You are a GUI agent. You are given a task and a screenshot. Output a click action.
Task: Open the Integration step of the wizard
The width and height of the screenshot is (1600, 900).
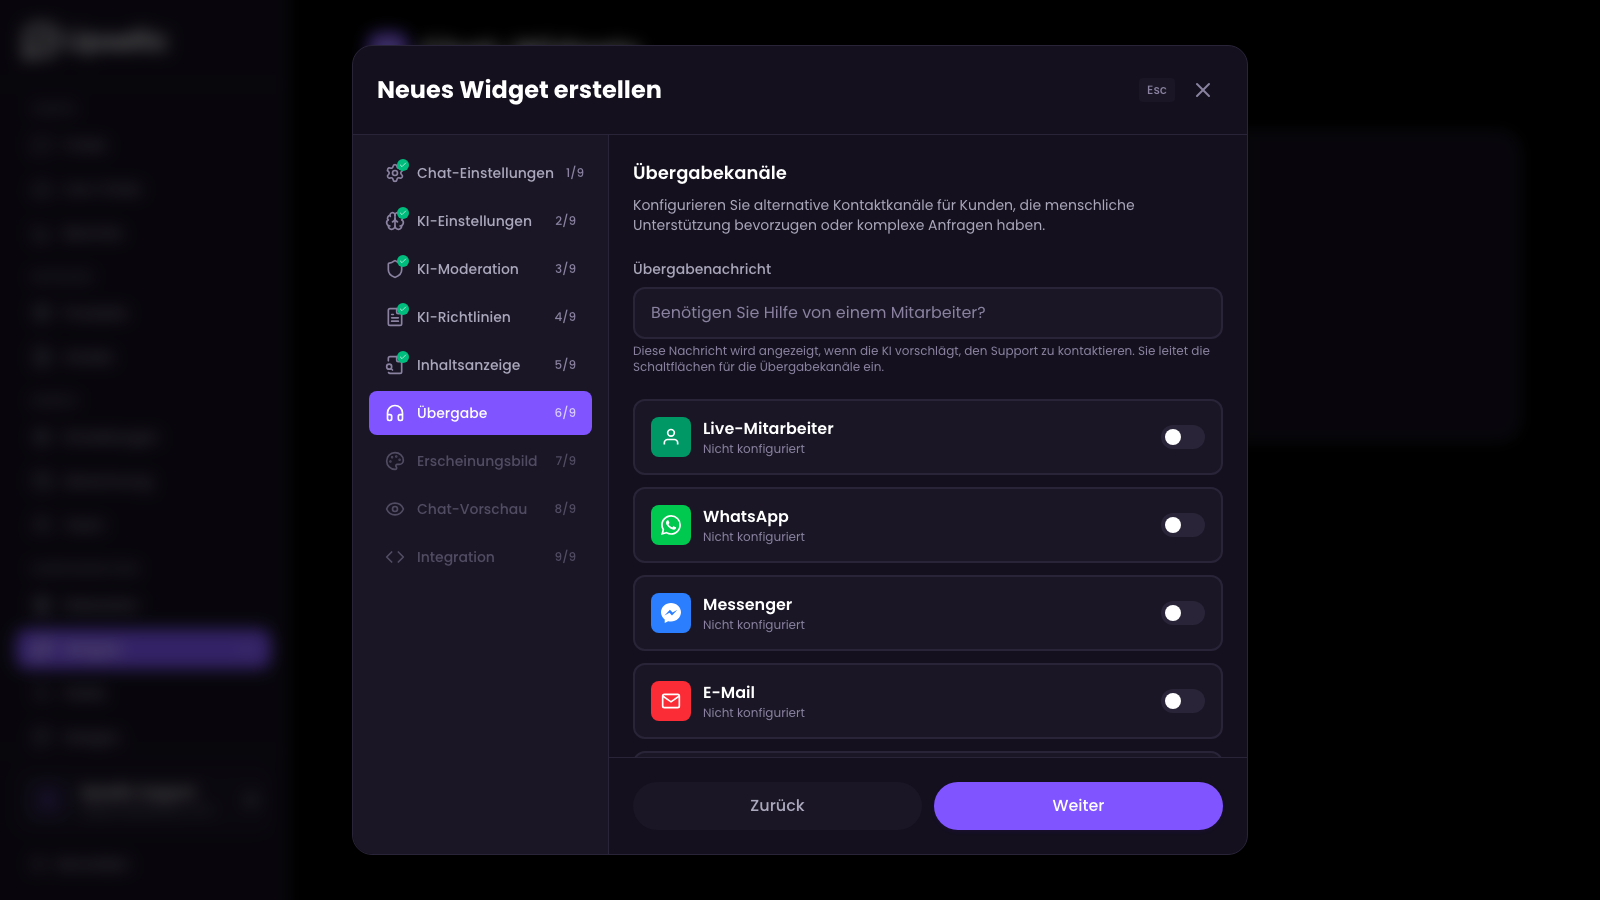click(455, 556)
